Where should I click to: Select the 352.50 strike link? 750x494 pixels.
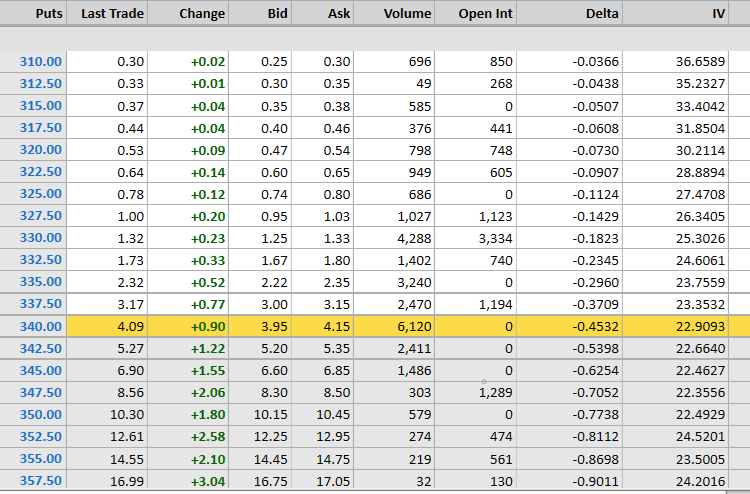(41, 437)
